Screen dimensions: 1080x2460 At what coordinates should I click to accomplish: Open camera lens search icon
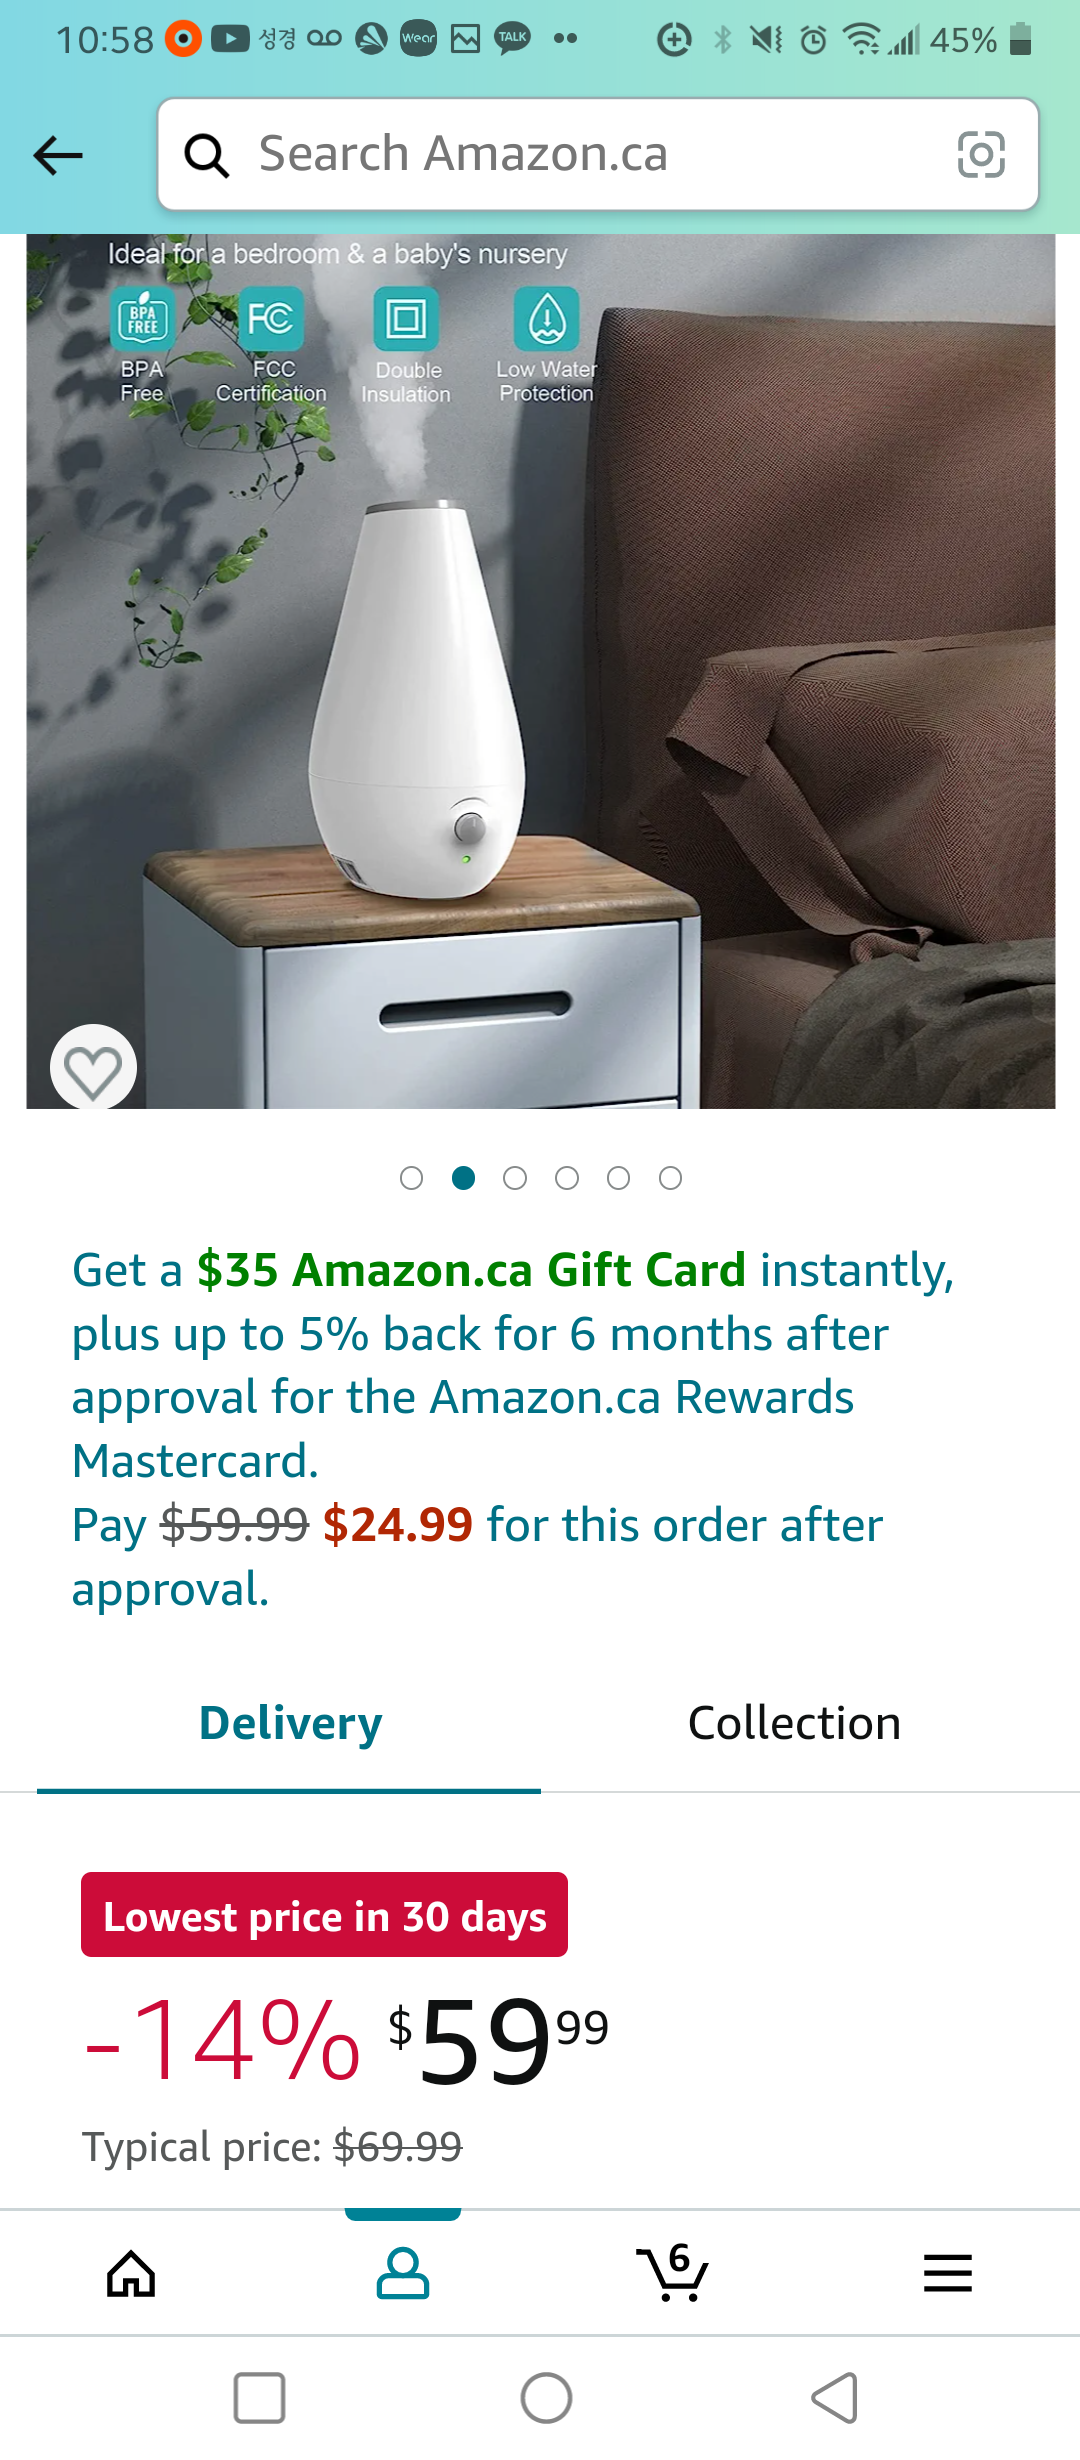pyautogui.click(x=981, y=154)
